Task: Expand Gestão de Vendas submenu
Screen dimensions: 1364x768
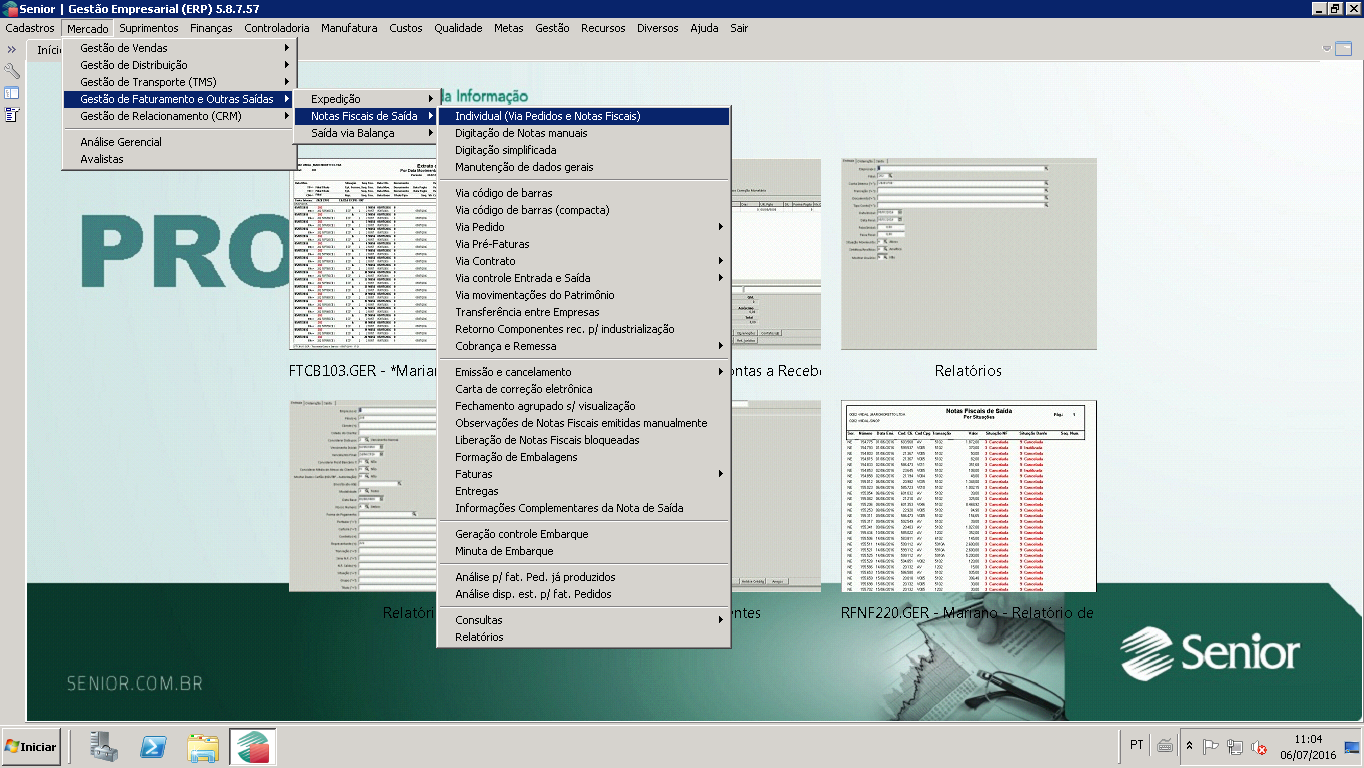Action: (x=179, y=48)
